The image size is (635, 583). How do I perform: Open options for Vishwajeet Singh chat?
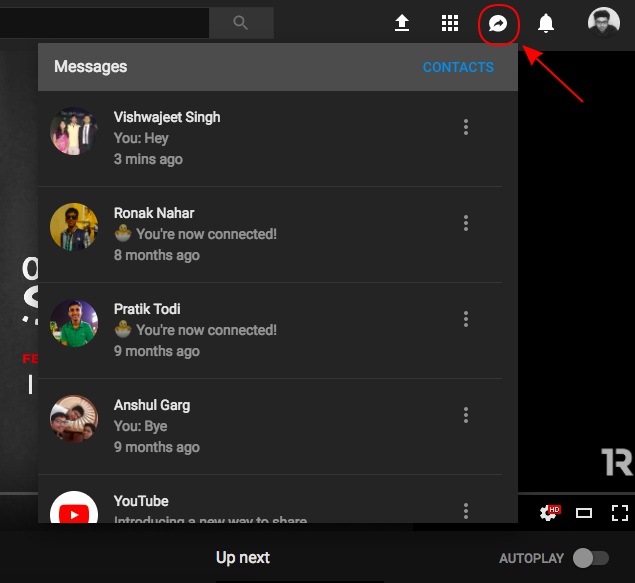click(466, 127)
